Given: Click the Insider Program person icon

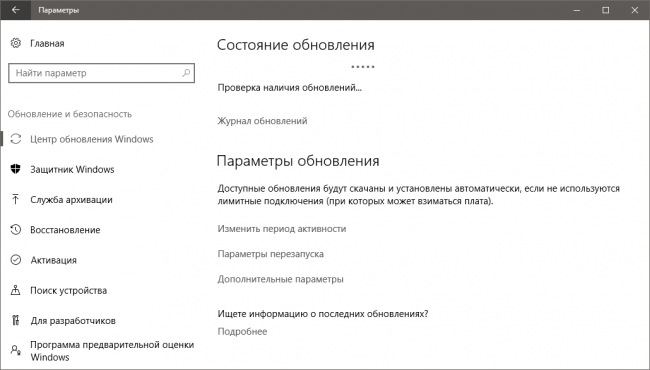Looking at the screenshot, I should (16, 351).
